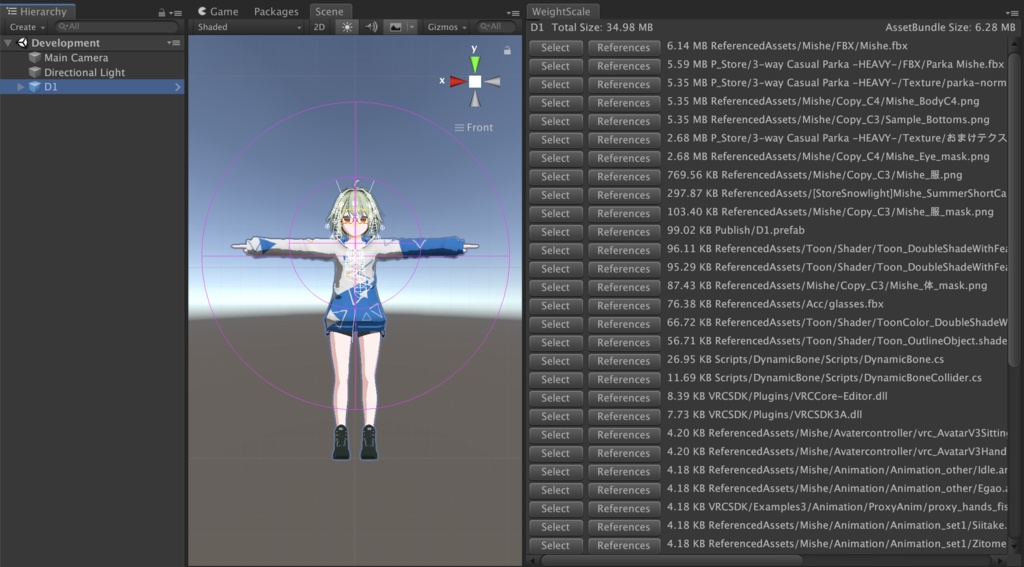Click References for DynamicBoneCollider.cs row
The image size is (1024, 567).
(624, 380)
